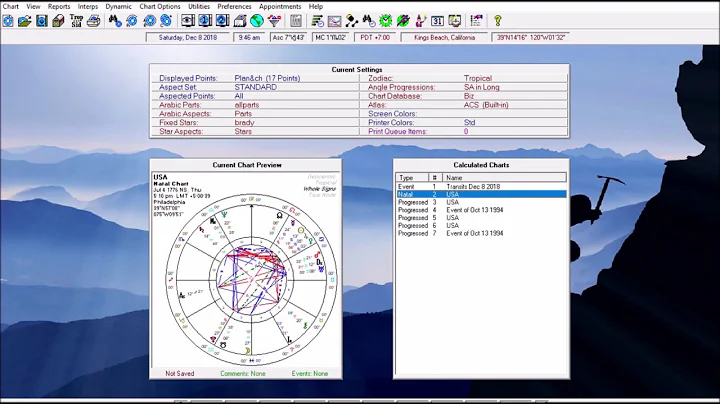Screen dimensions: 720x404
Task: Click the binoculars chart search icon
Action: tap(115, 21)
